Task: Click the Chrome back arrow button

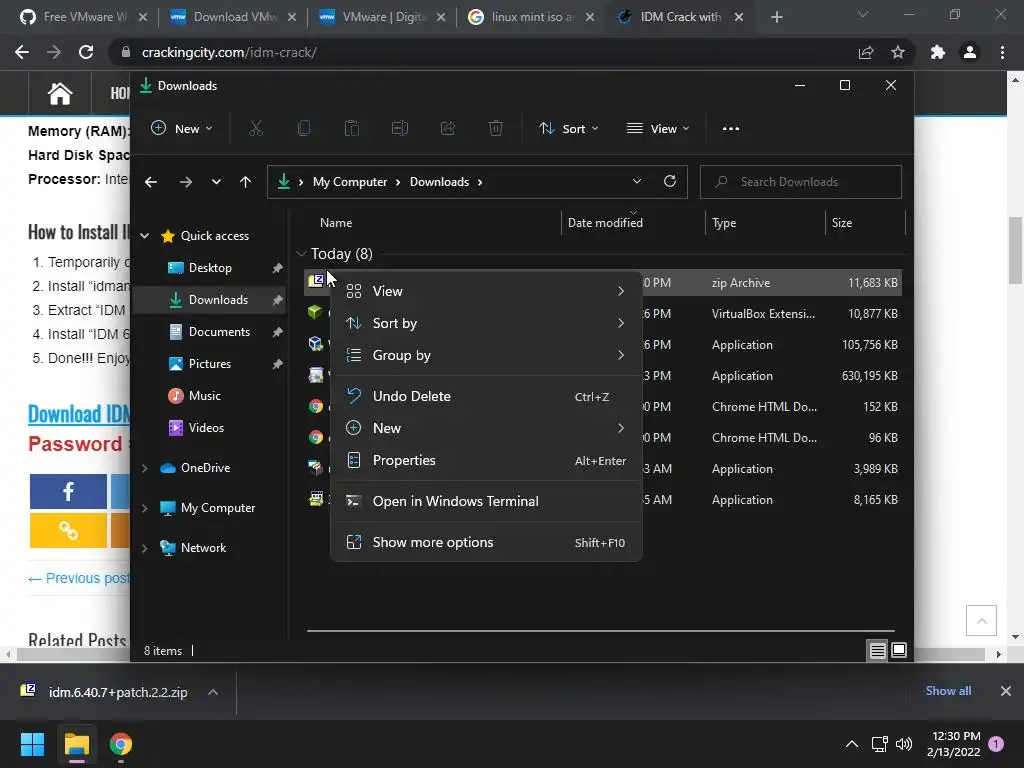Action: 22,52
